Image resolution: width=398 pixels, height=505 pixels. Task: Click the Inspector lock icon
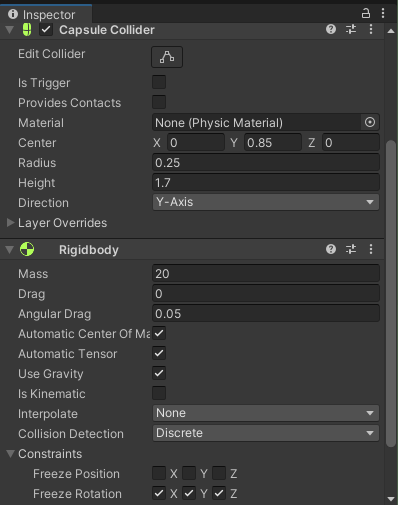[366, 13]
